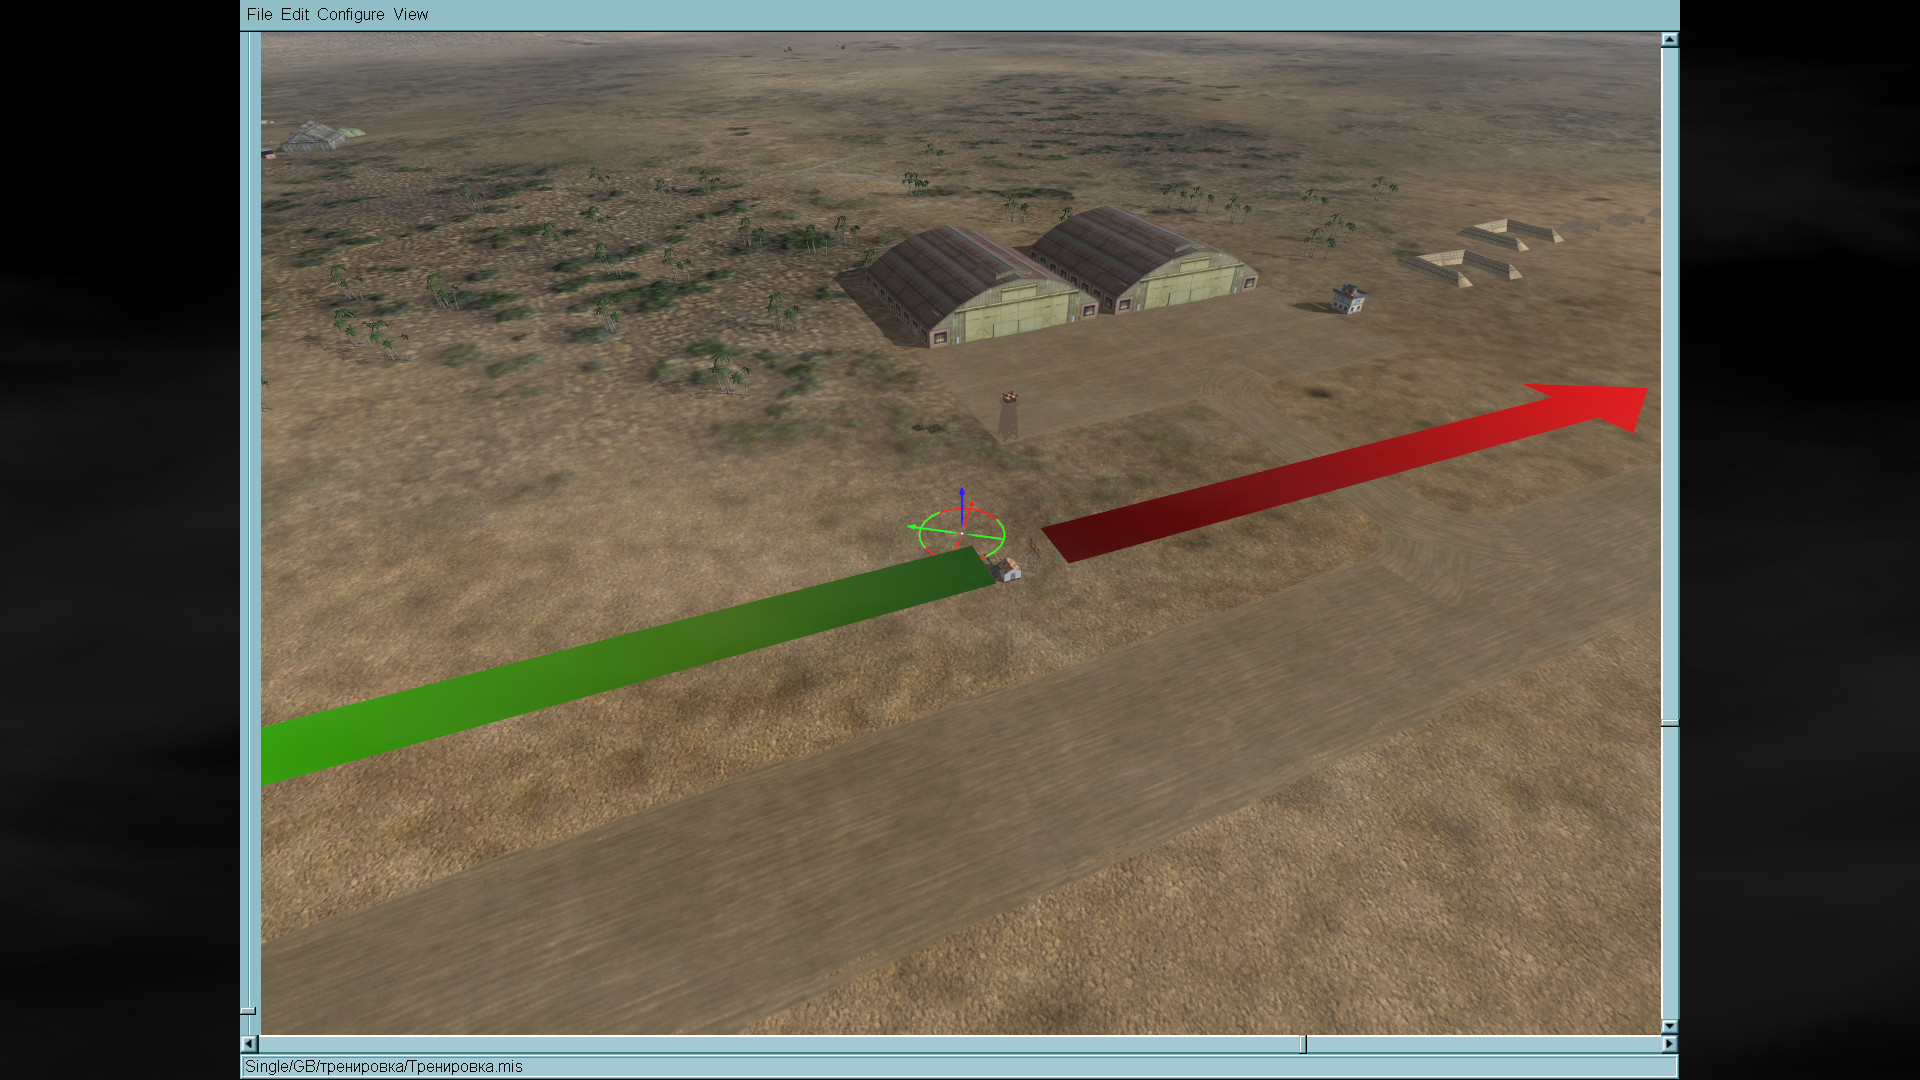Select the small control building right of hangars
This screenshot has width=1920, height=1080.
click(x=1349, y=298)
